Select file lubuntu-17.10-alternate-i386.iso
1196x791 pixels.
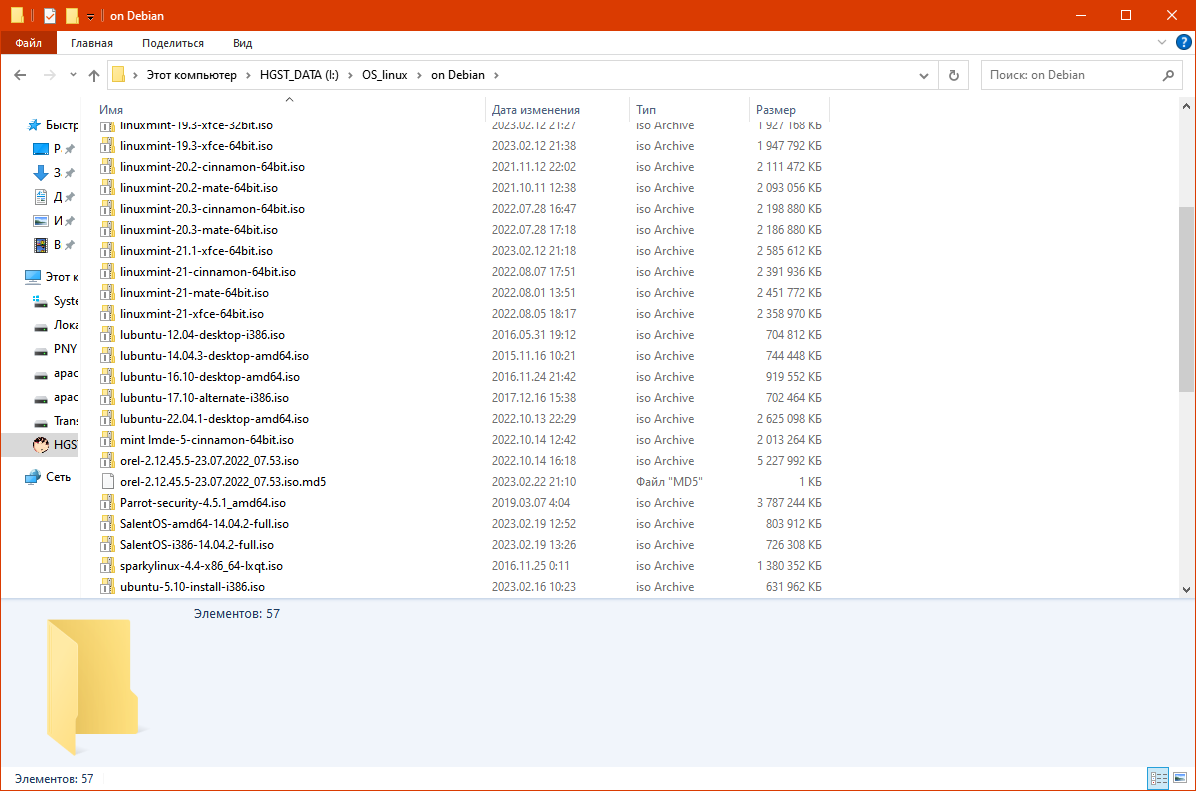tap(204, 398)
